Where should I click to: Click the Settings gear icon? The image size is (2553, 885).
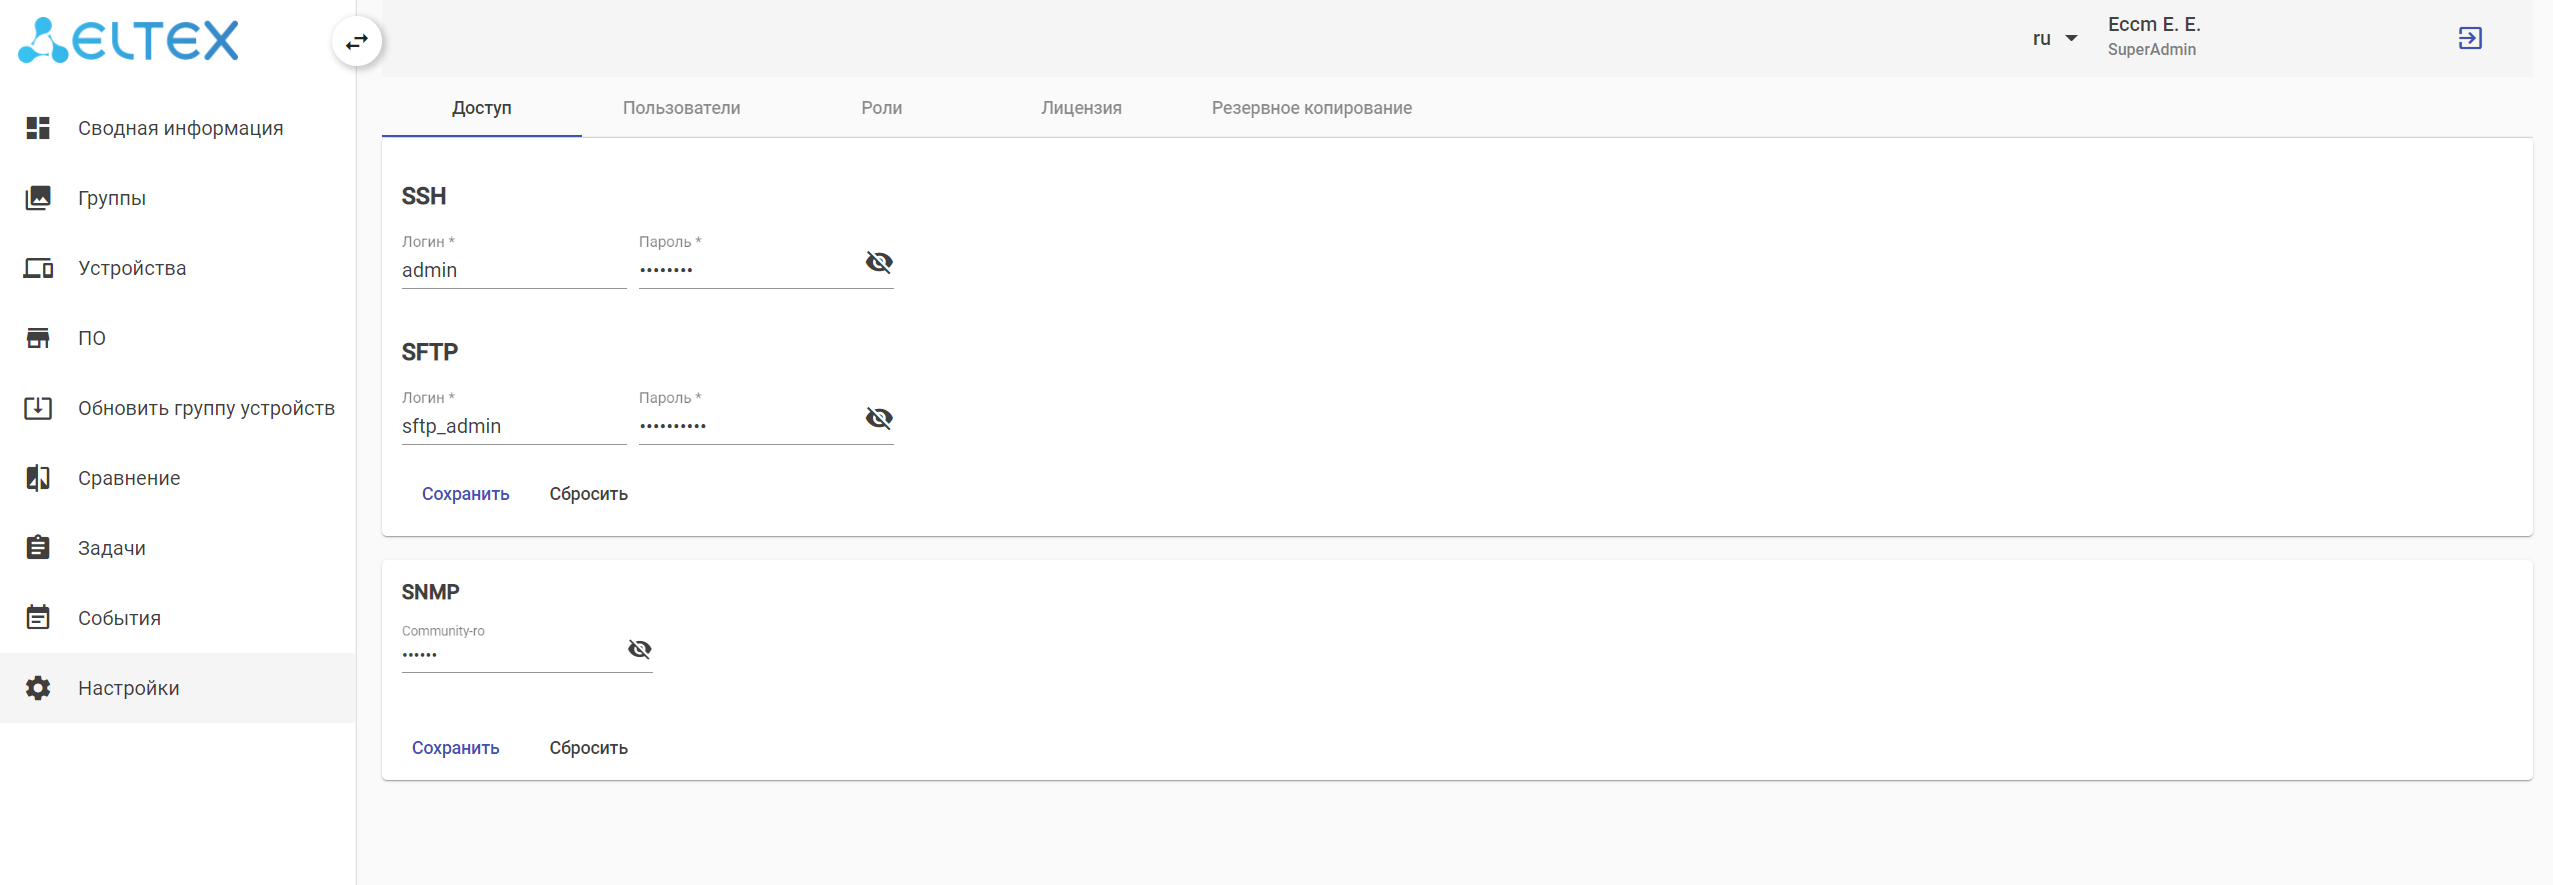pos(38,688)
